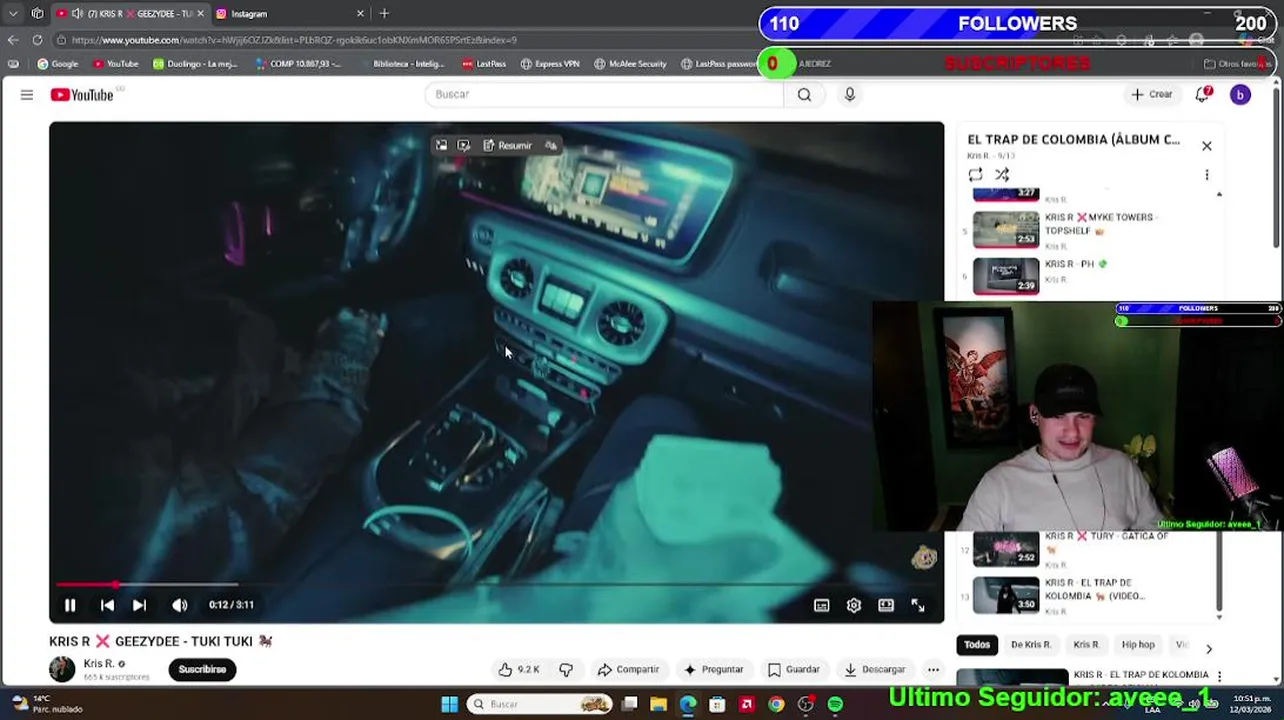Open a new browser tab
The width and height of the screenshot is (1284, 720).
(384, 14)
